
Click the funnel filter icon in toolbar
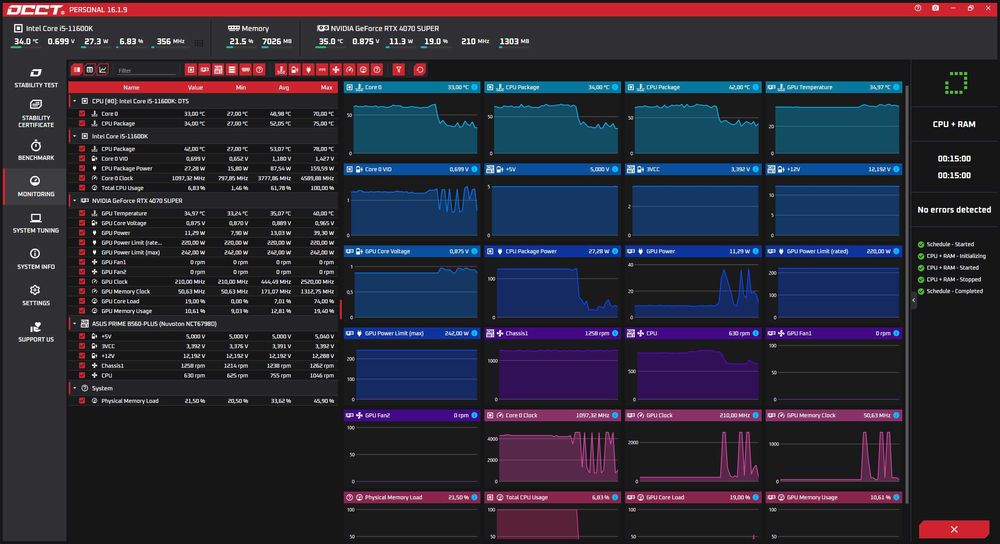(399, 70)
